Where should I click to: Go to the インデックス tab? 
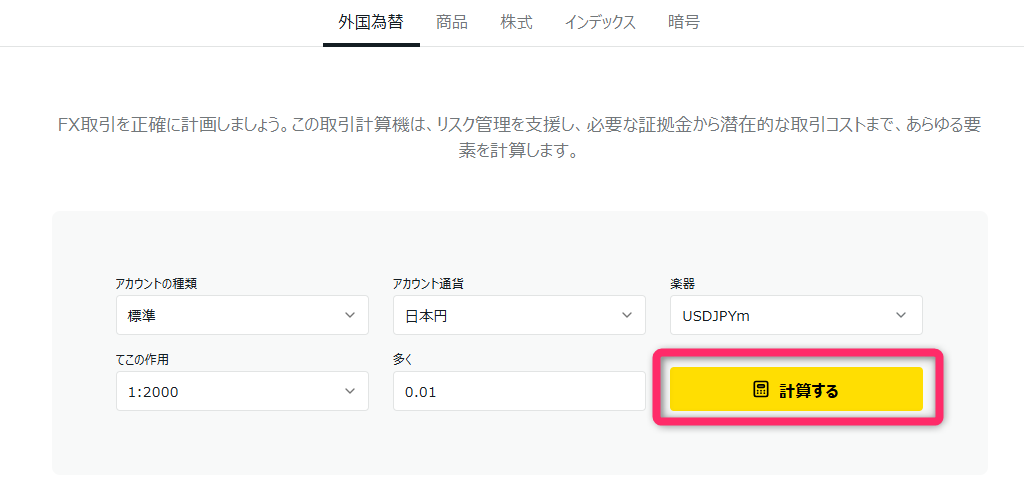tap(600, 22)
